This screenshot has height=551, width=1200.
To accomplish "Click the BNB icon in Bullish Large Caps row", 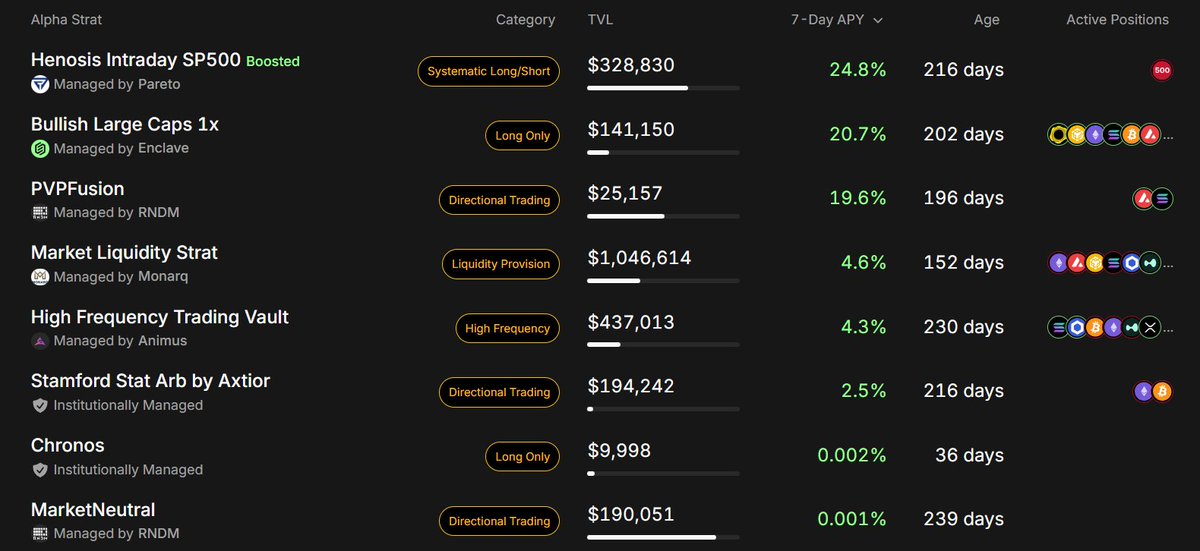I will [1076, 134].
